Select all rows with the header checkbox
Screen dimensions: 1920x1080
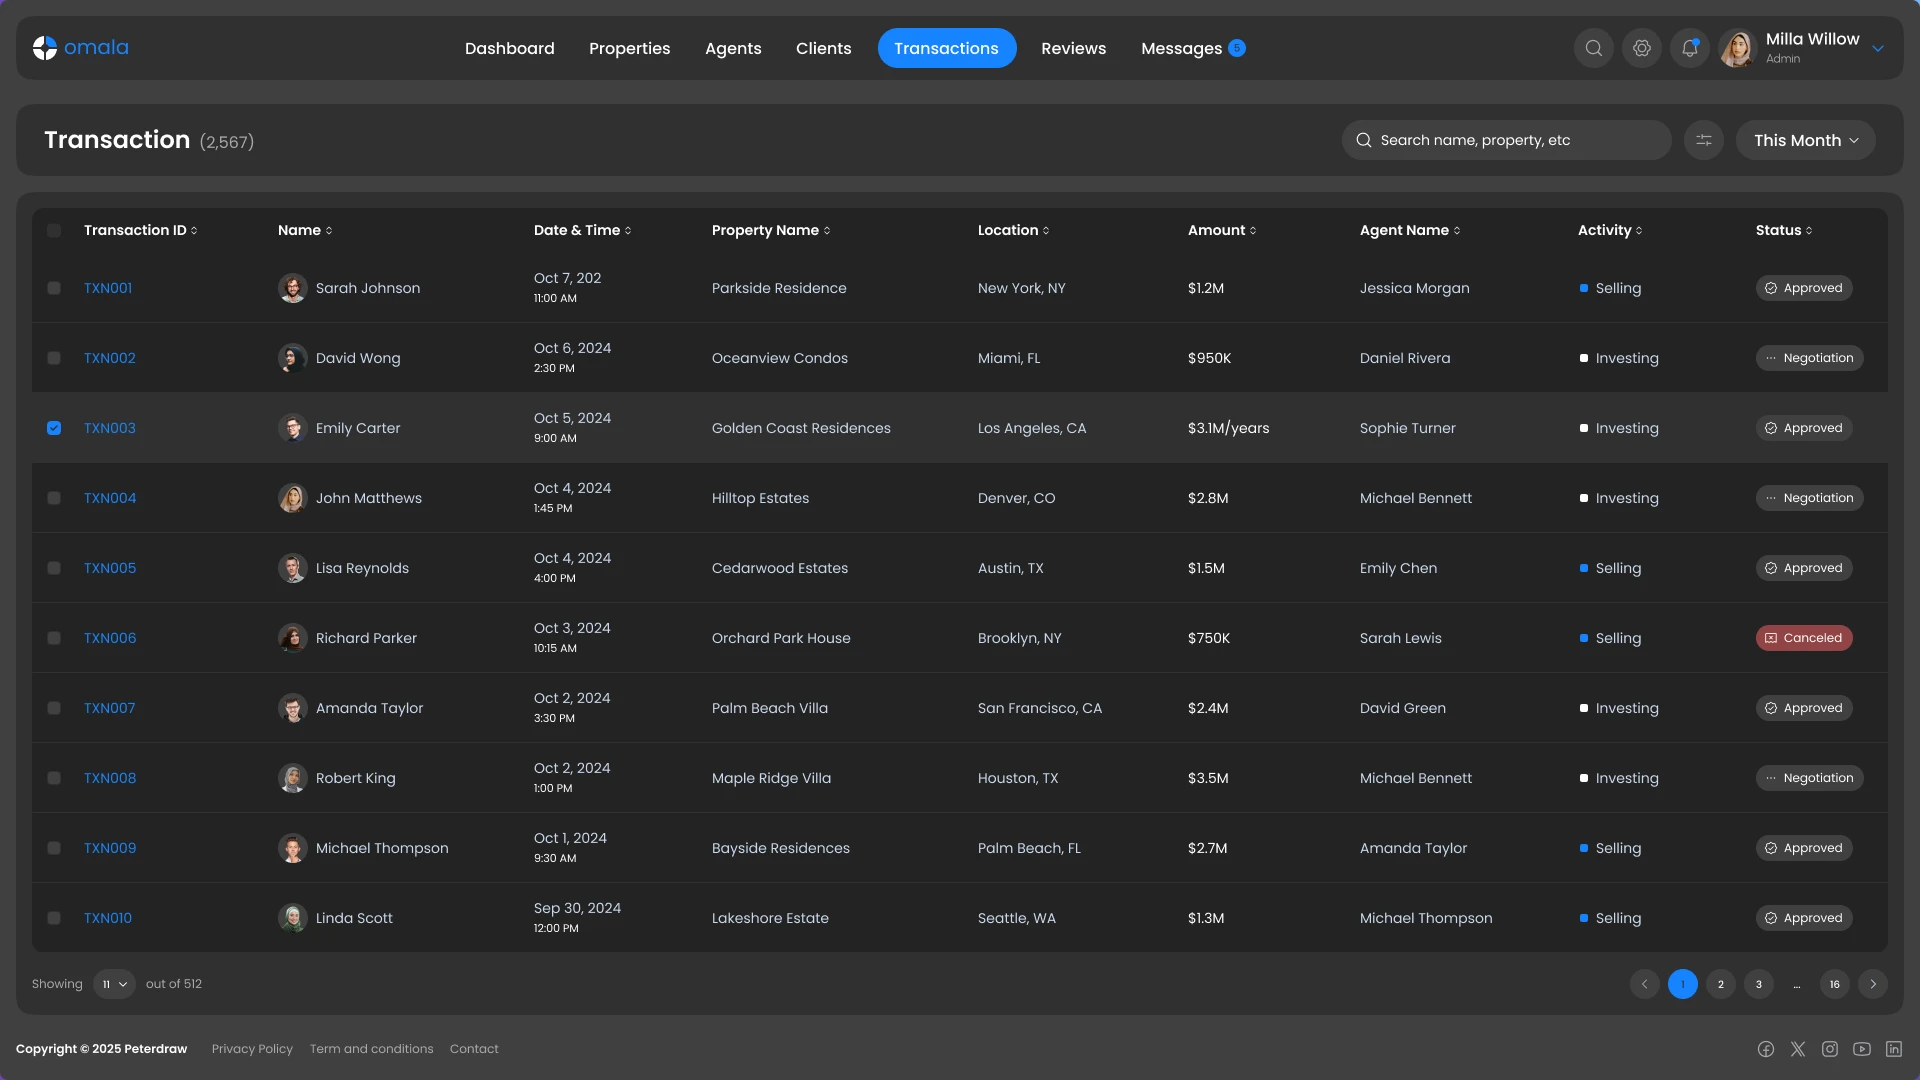tap(54, 230)
